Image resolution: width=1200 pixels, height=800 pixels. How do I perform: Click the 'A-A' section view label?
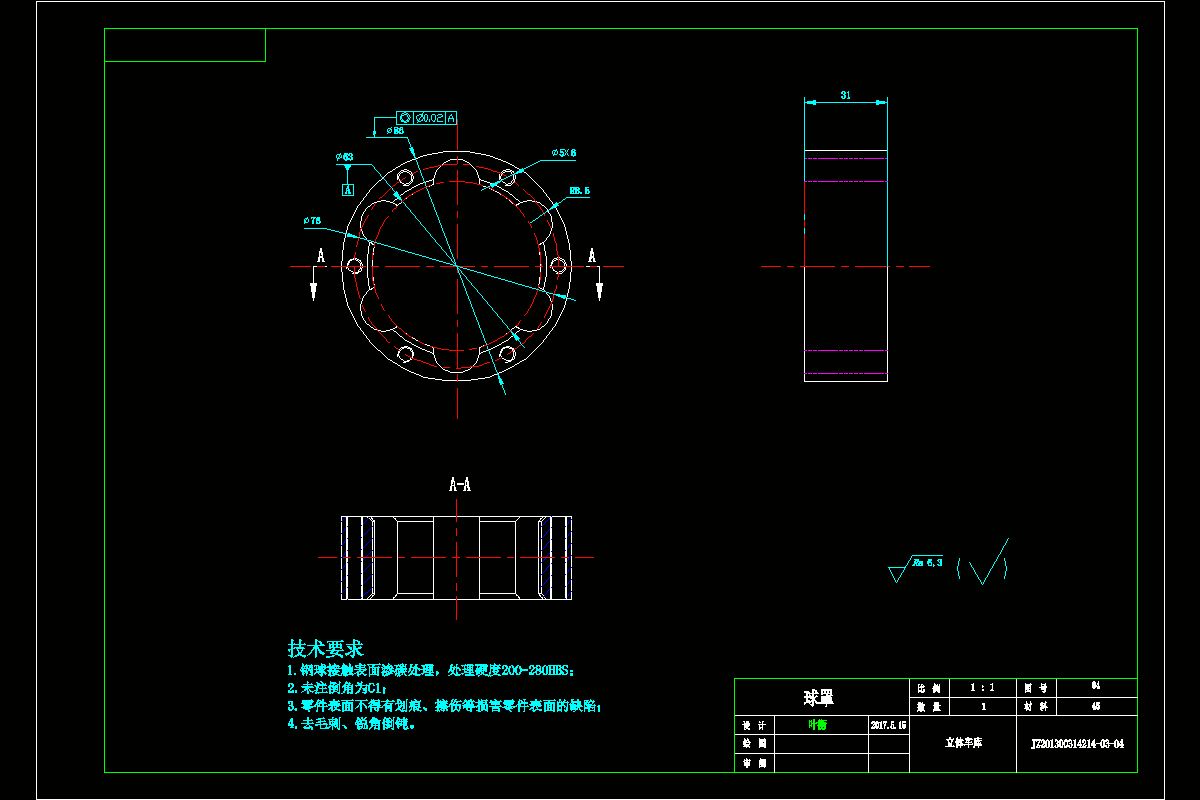pyautogui.click(x=459, y=485)
